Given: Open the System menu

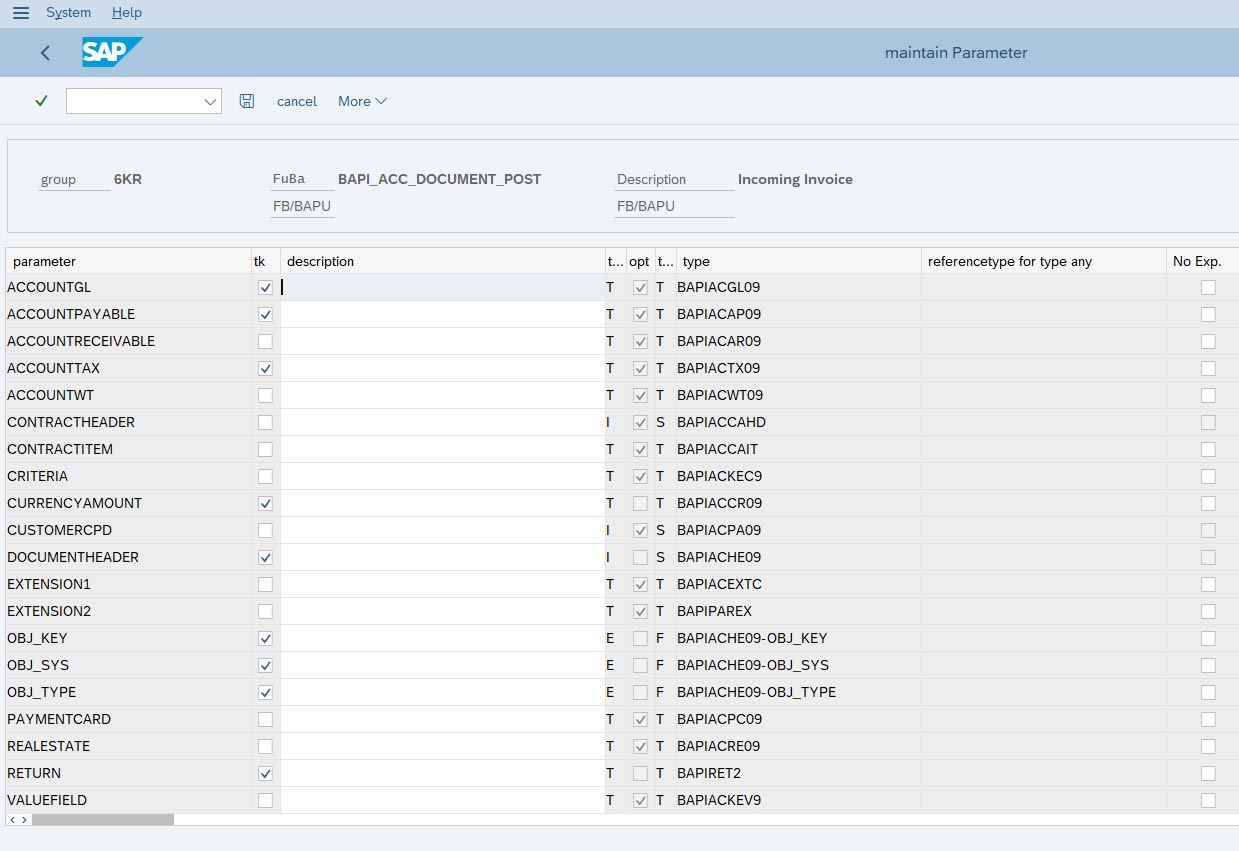Looking at the screenshot, I should tap(68, 13).
